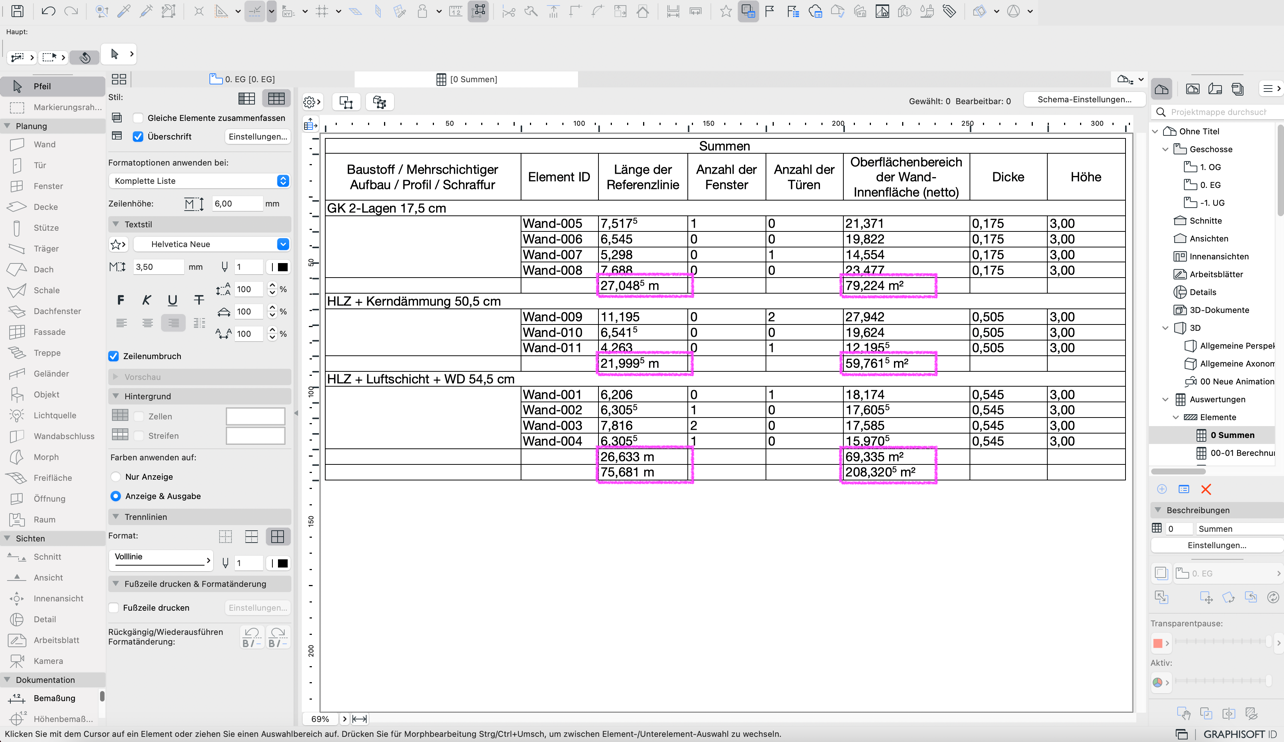
Task: Select the Bemaßung tool
Action: (52, 698)
